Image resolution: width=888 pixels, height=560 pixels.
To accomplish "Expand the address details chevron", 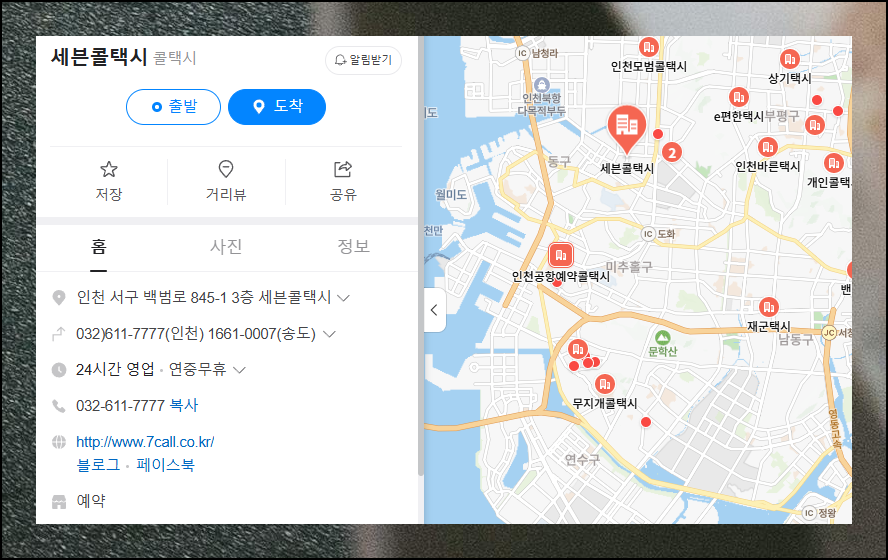I will pyautogui.click(x=343, y=298).
